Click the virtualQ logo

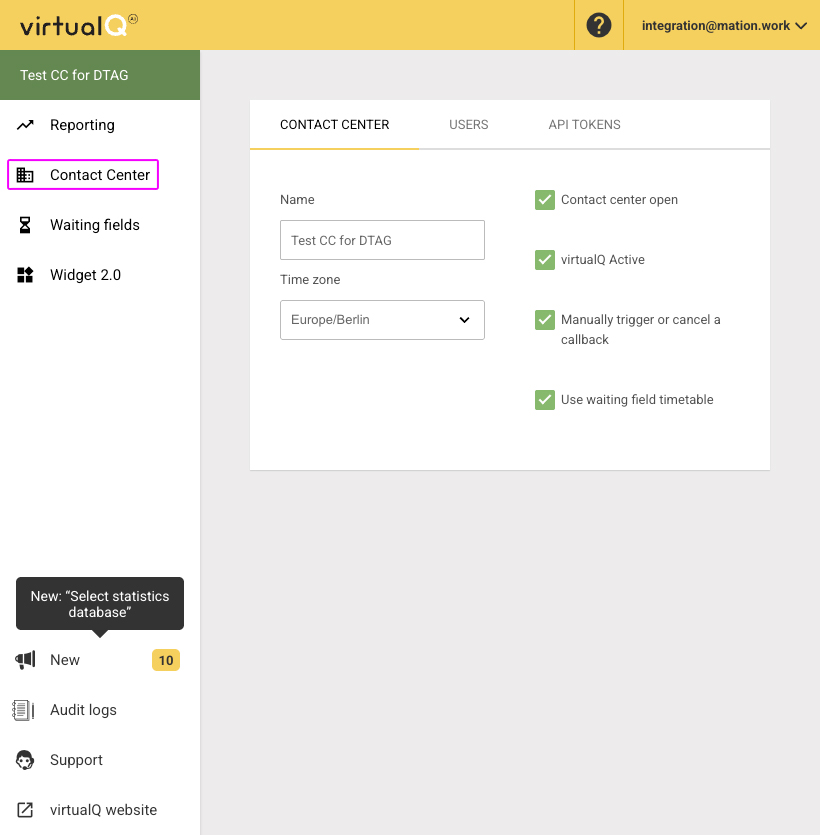79,25
